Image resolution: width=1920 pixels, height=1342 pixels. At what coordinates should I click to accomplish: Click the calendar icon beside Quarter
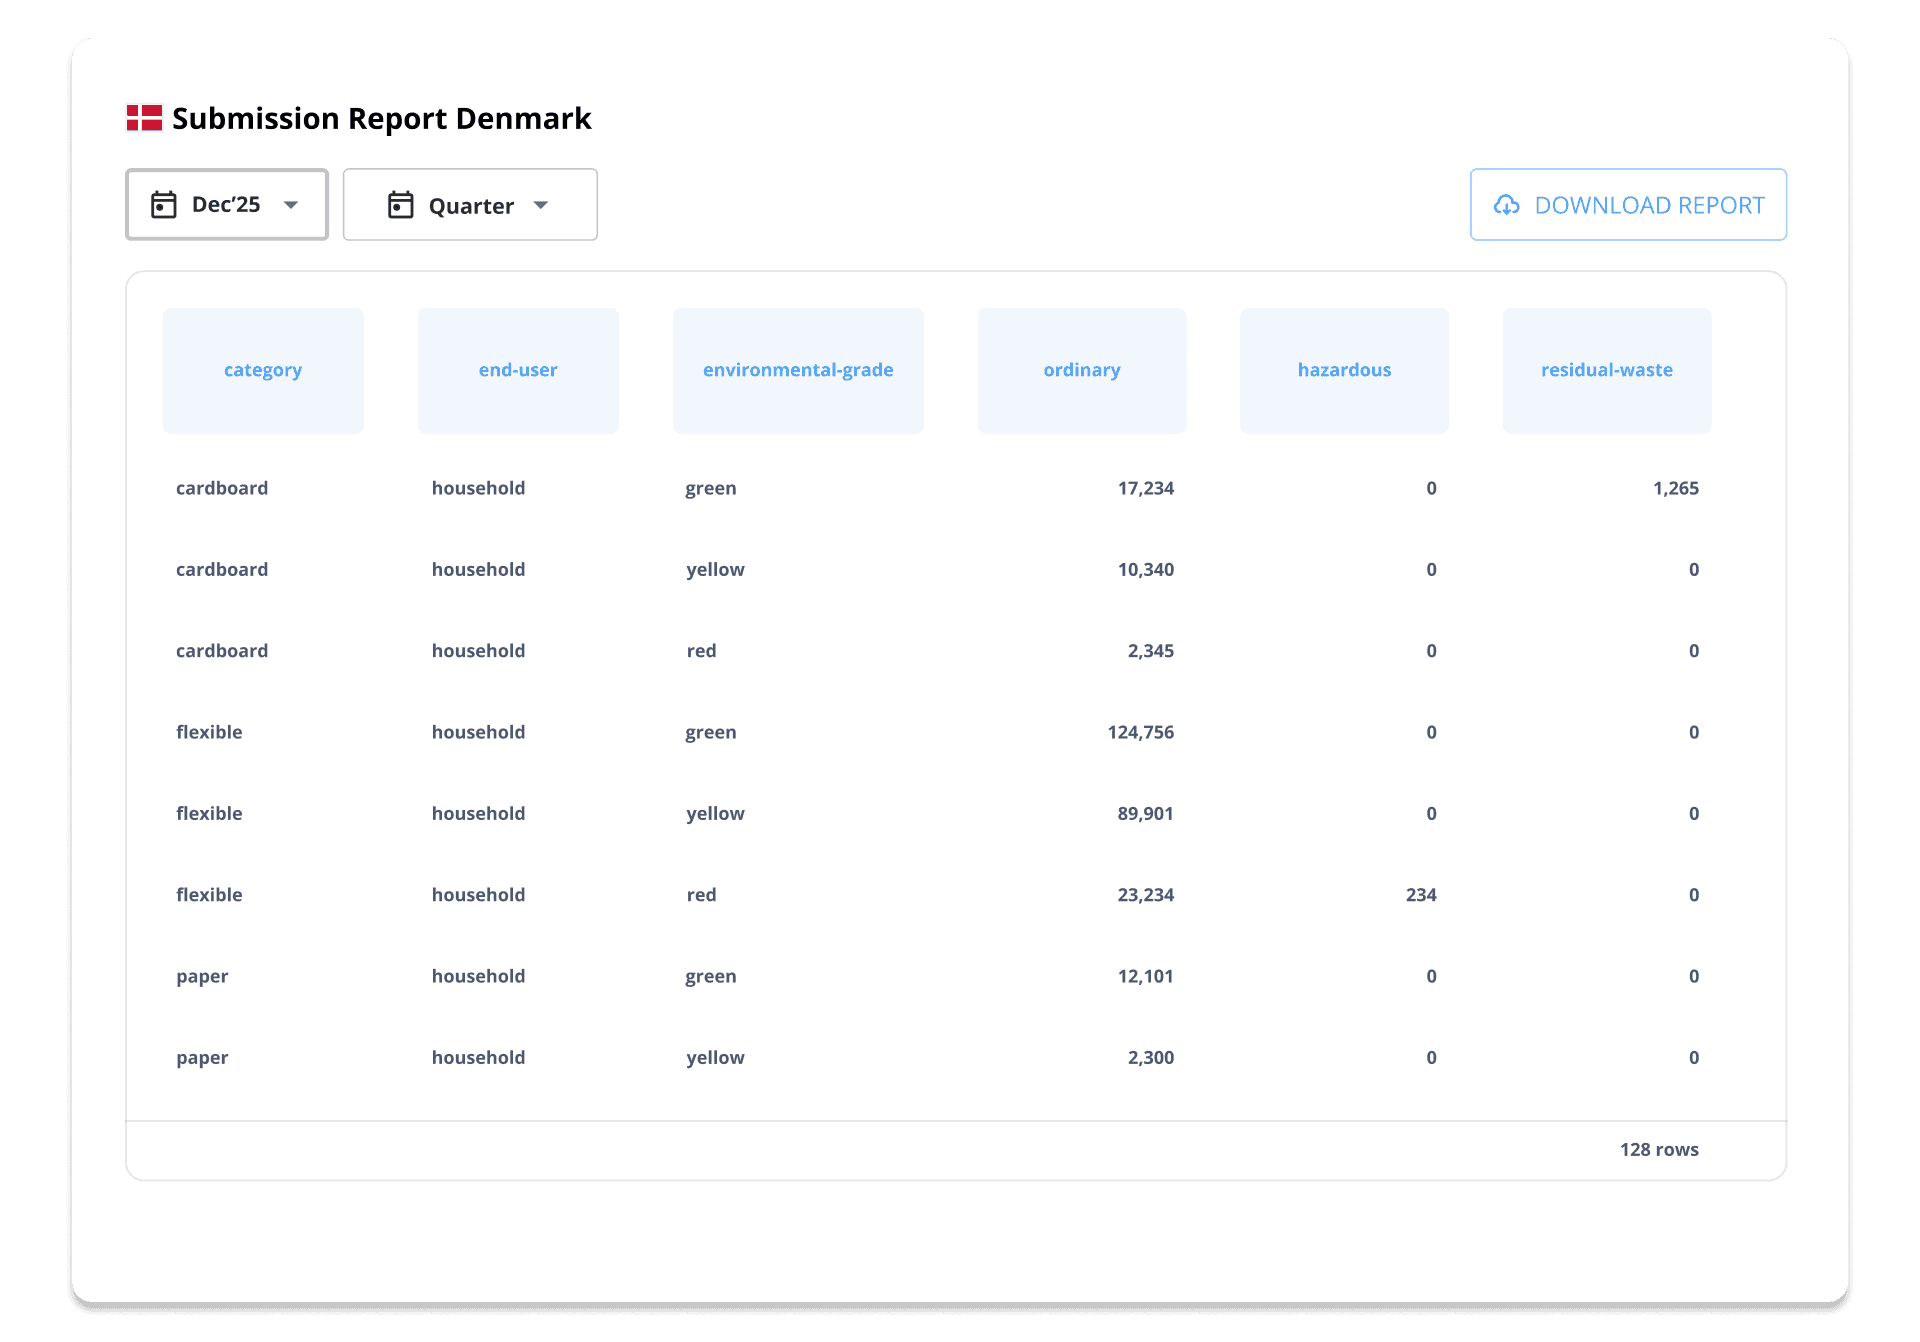(x=400, y=205)
